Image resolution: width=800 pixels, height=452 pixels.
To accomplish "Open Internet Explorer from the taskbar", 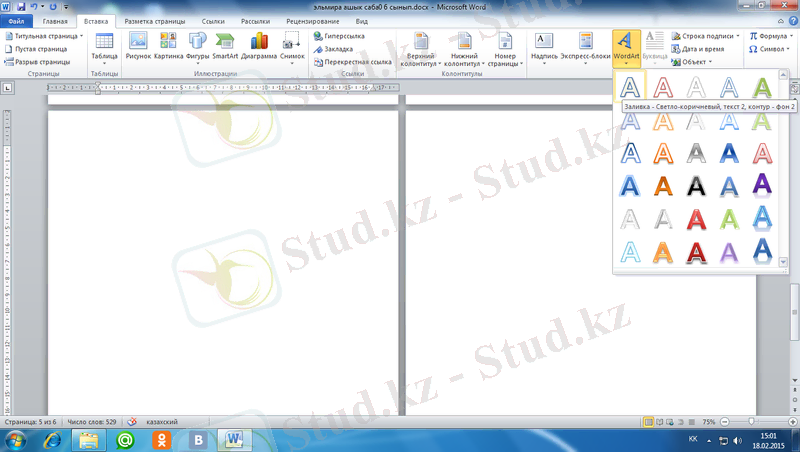I will click(54, 439).
